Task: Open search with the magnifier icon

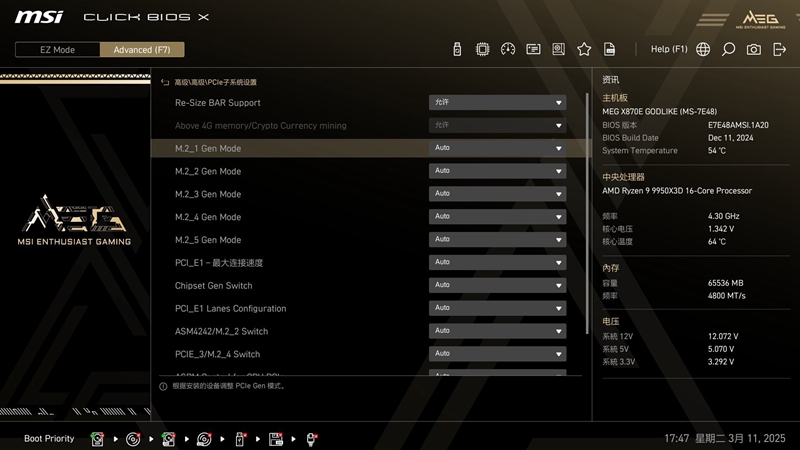Action: pyautogui.click(x=728, y=49)
